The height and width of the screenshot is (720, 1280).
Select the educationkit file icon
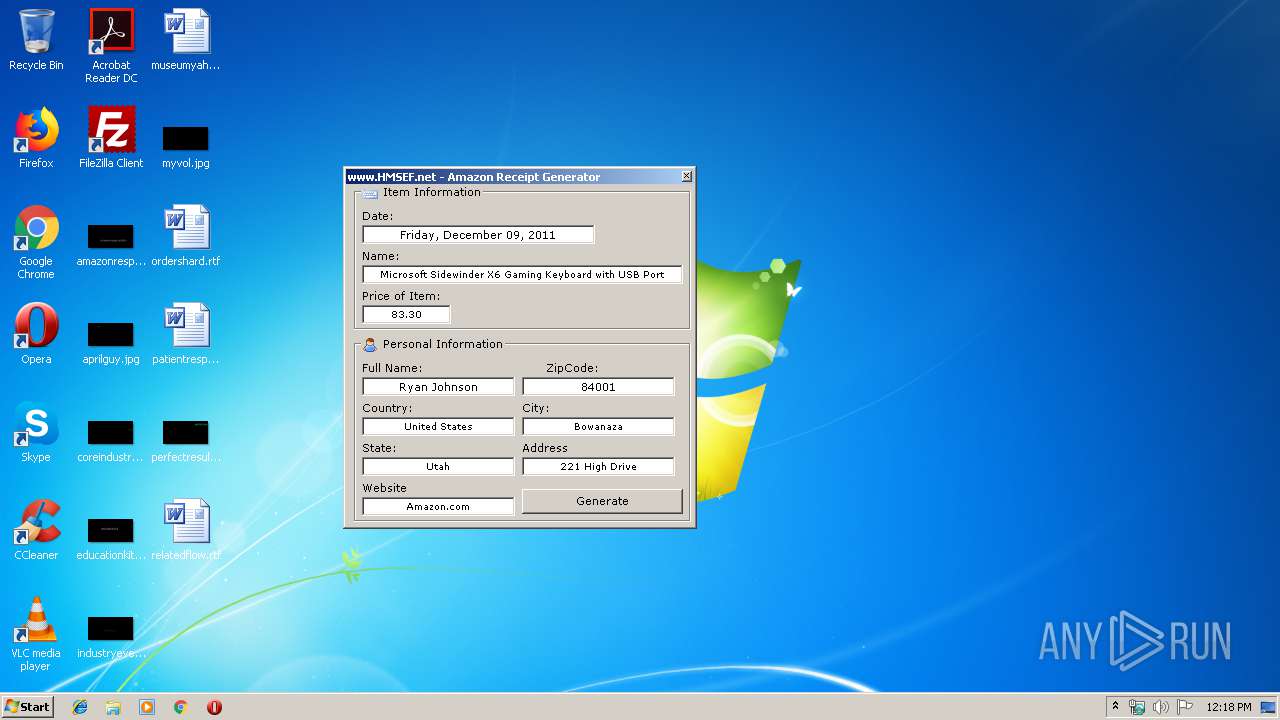[111, 539]
